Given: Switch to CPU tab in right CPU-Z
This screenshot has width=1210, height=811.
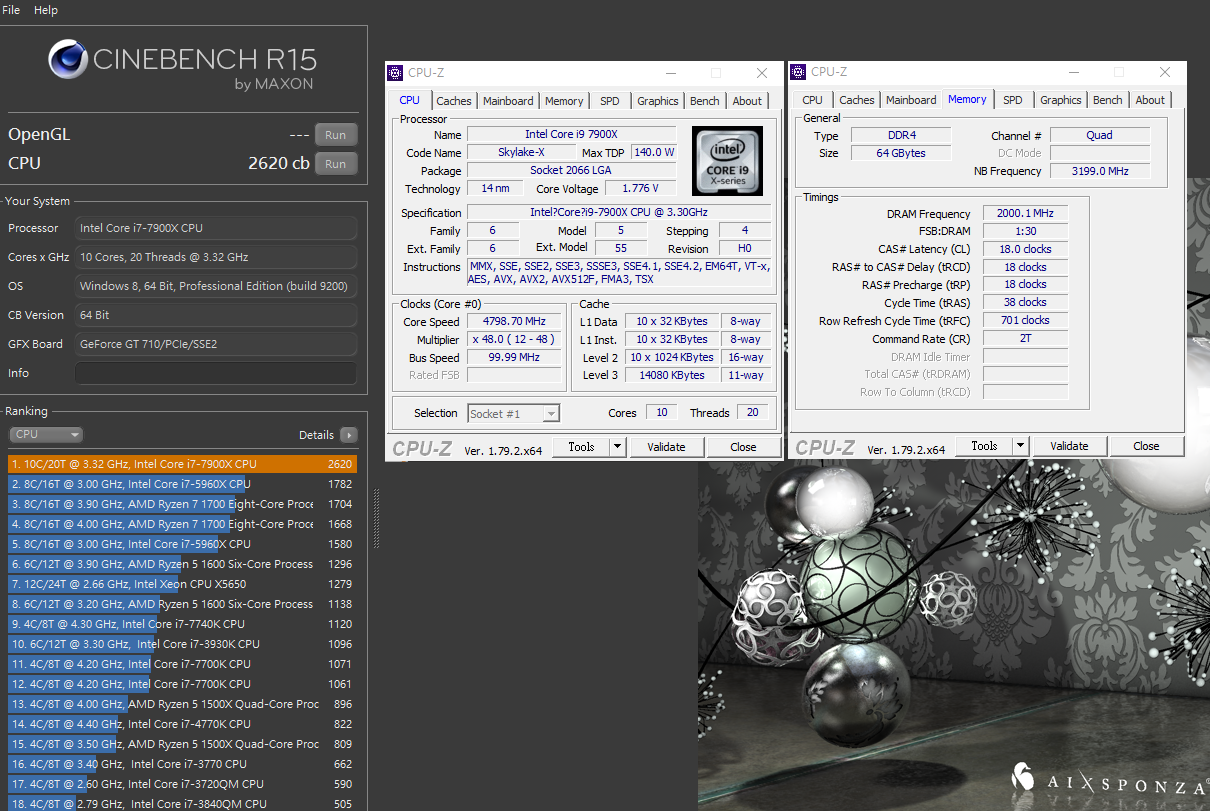Looking at the screenshot, I should 813,100.
